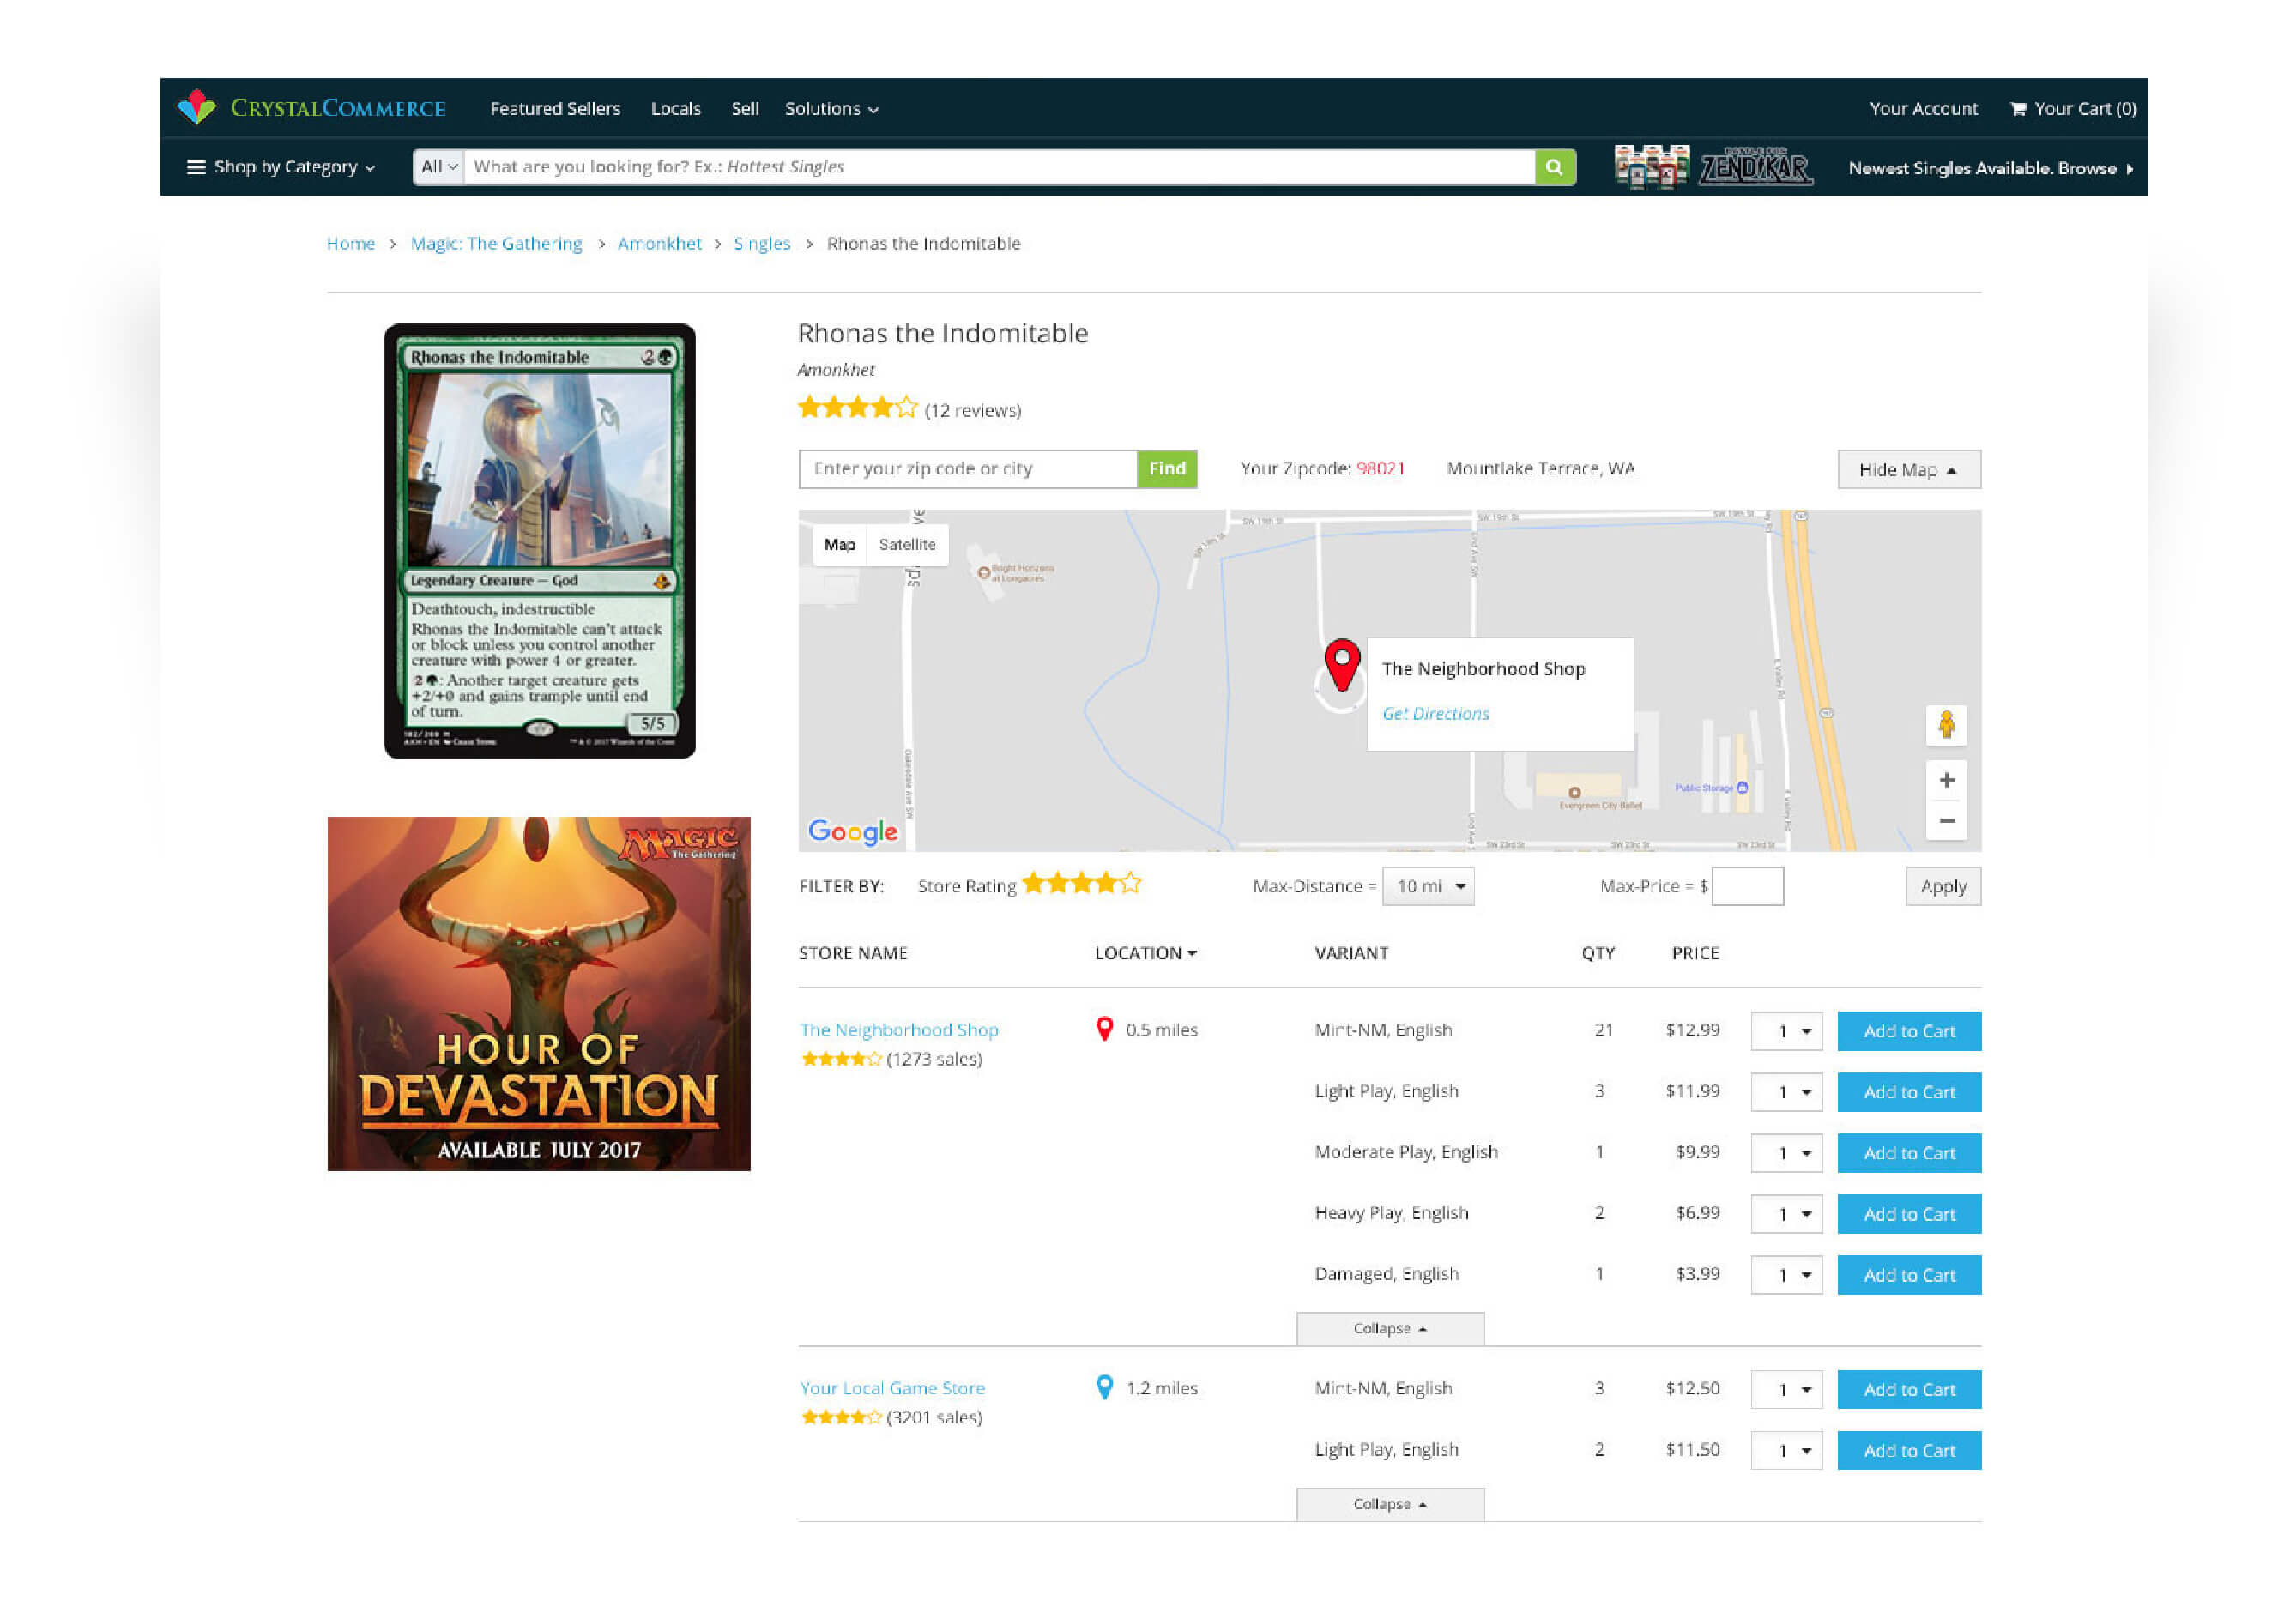
Task: Set the Store Rating filter stars
Action: (1081, 884)
